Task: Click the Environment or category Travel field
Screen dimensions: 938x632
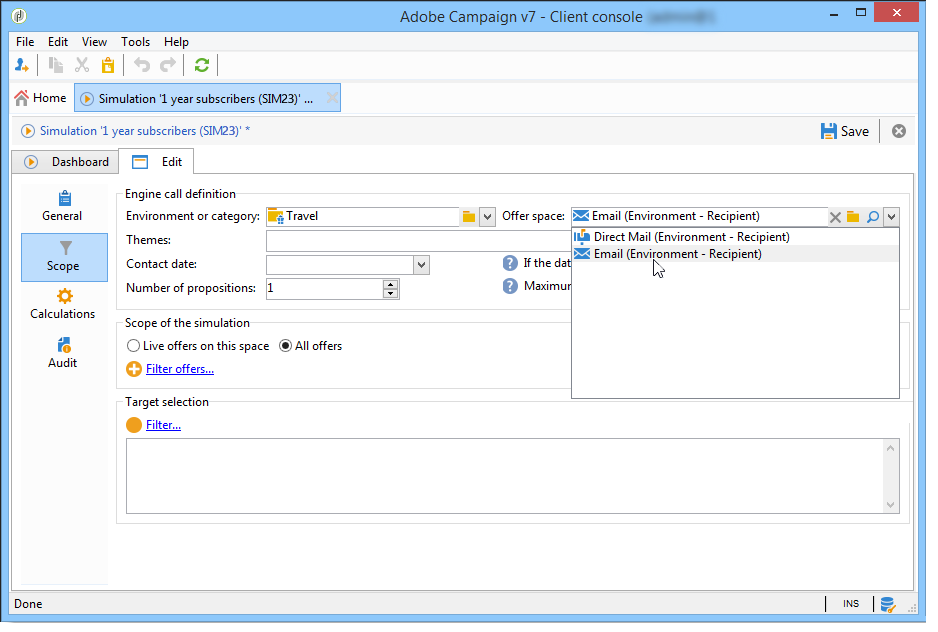Action: 363,217
